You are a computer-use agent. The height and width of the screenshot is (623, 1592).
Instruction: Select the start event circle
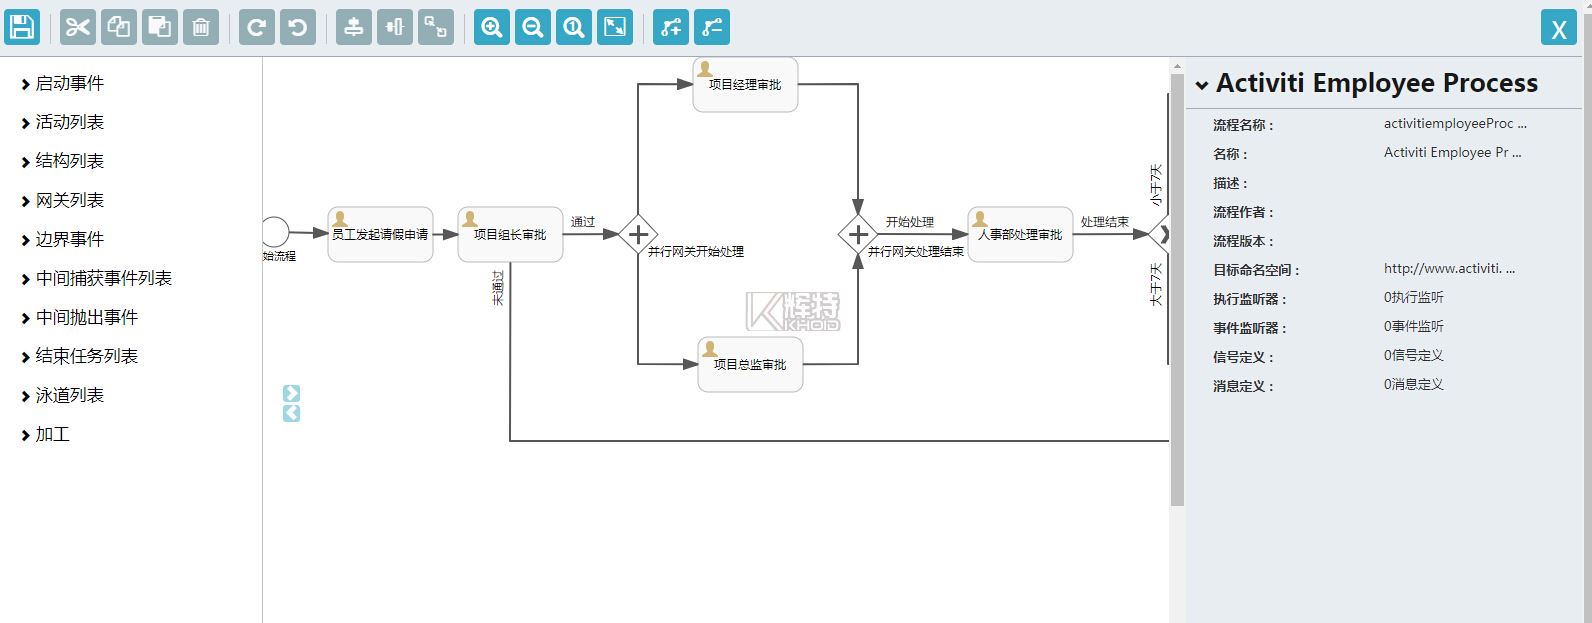click(275, 232)
